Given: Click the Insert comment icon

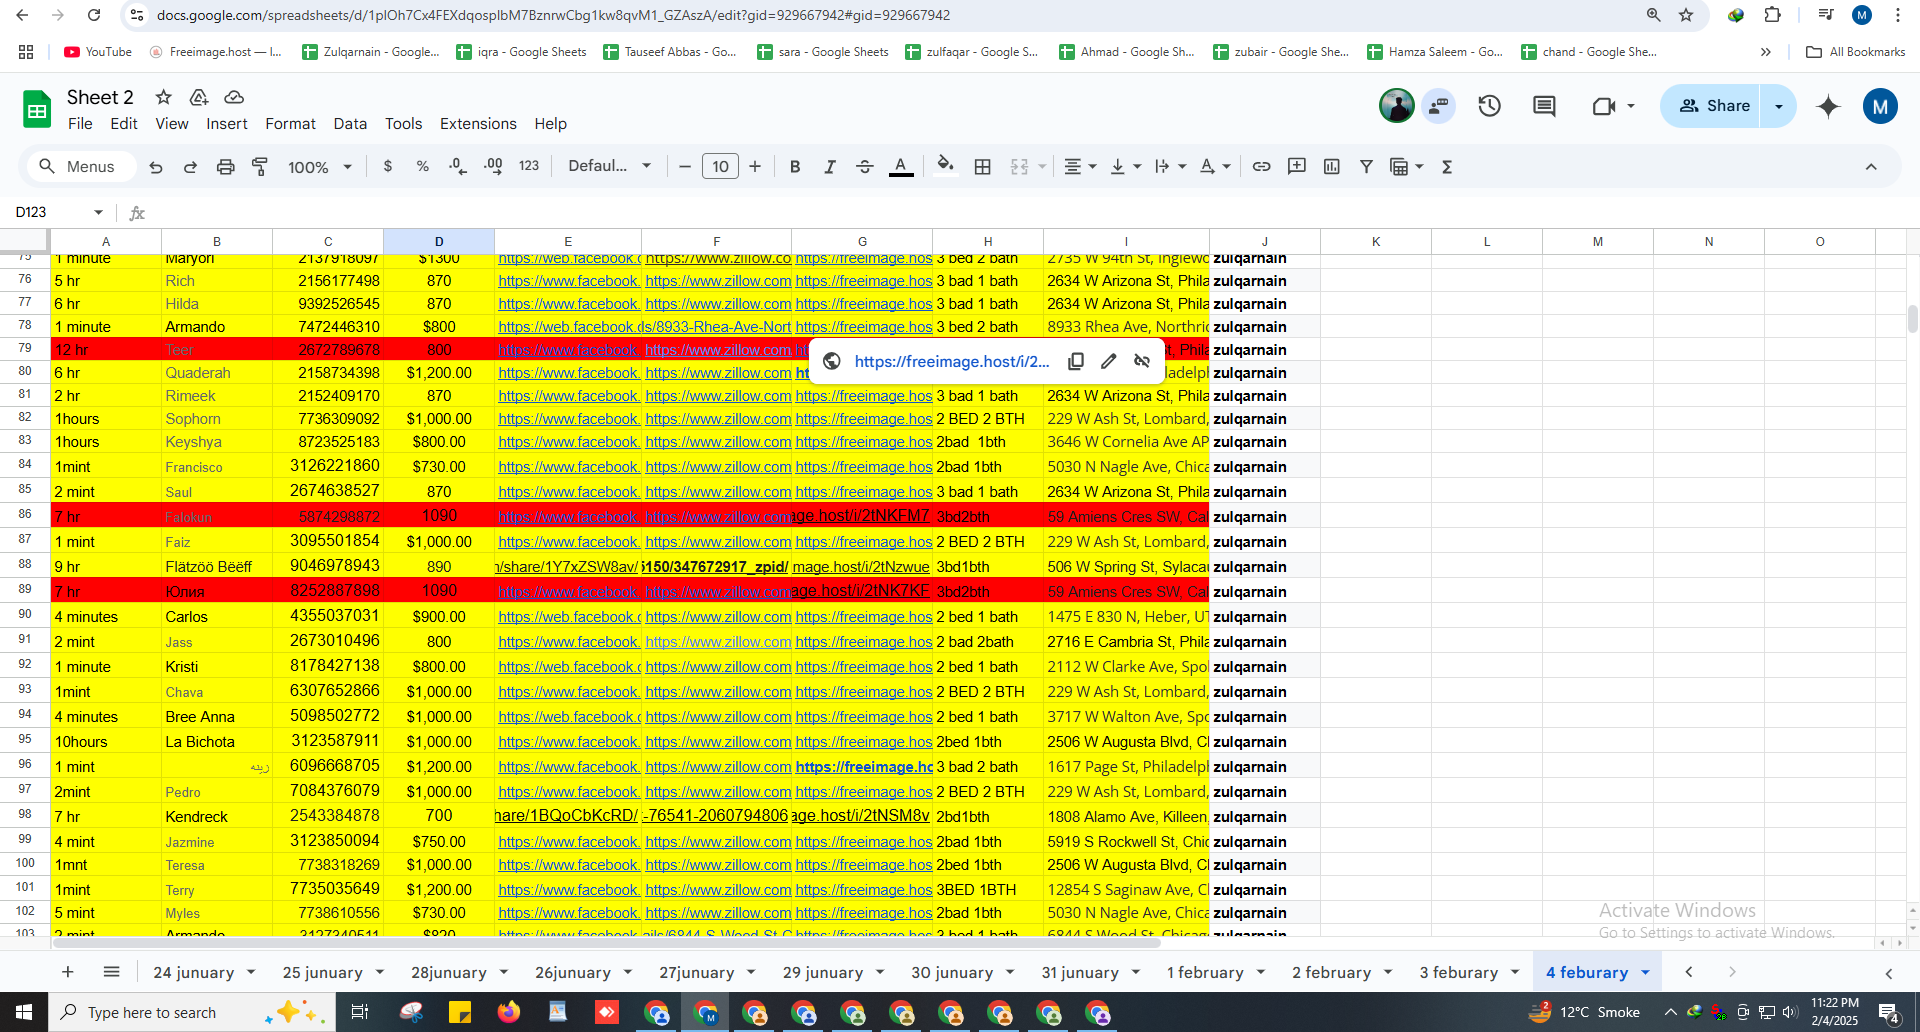Looking at the screenshot, I should pos(1297,167).
